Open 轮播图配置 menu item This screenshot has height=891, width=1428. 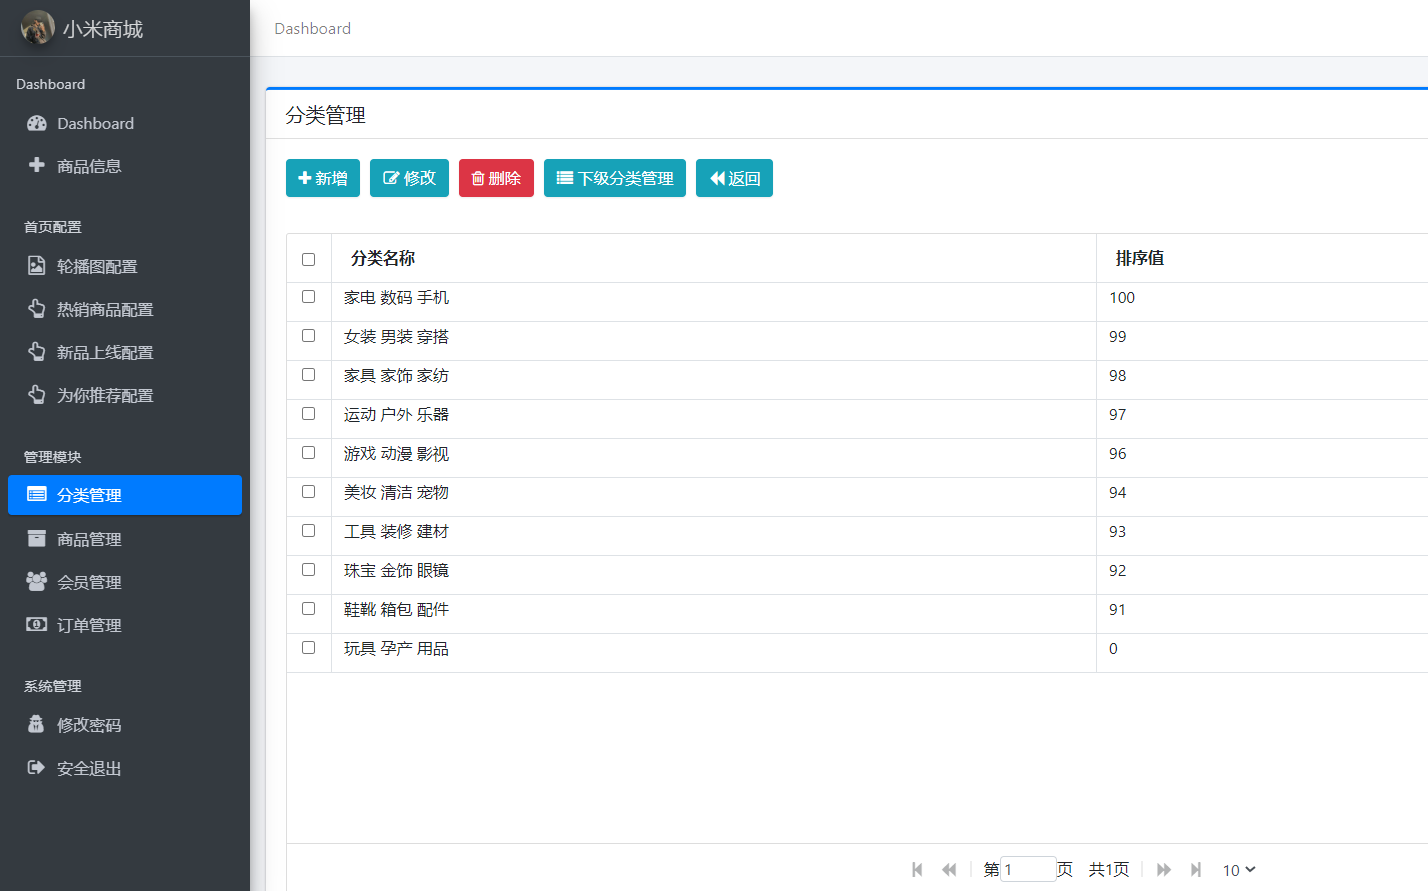pos(125,266)
